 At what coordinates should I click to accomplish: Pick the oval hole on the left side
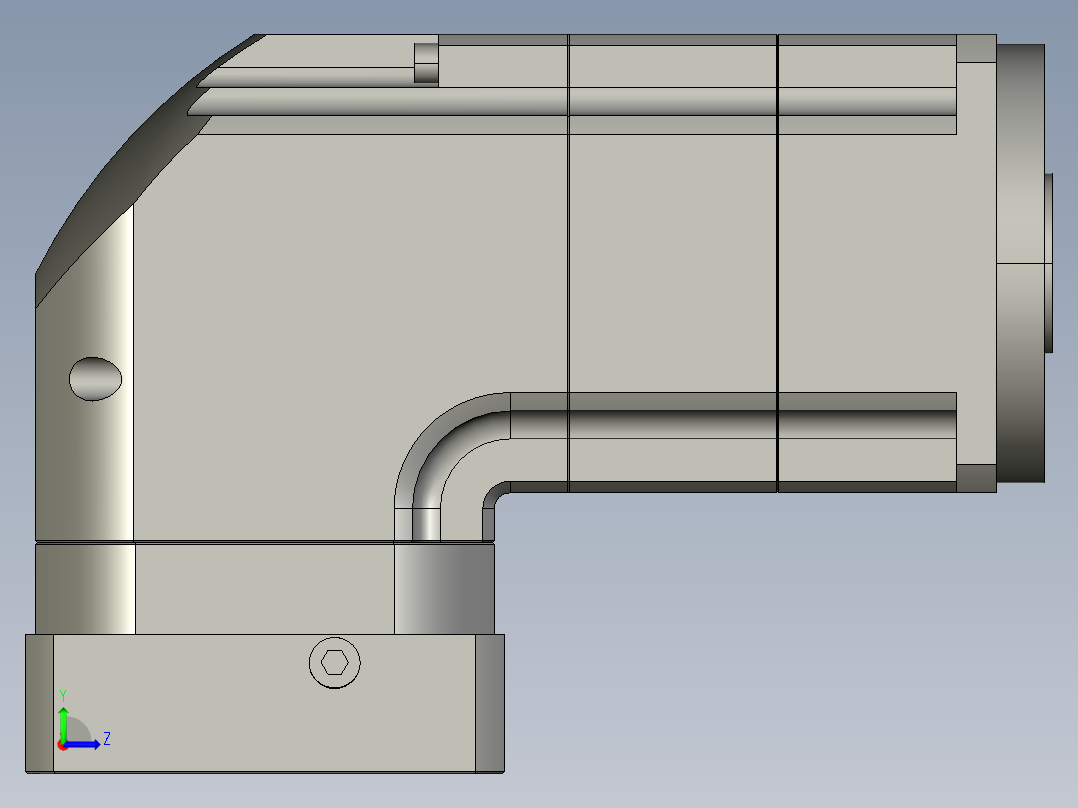pos(96,379)
